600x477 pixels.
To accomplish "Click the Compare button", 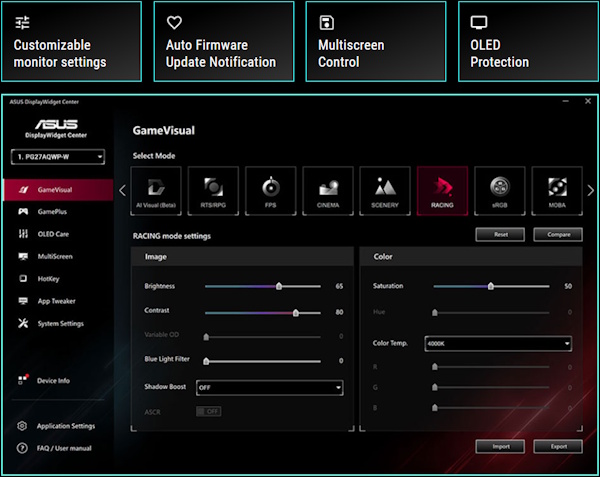I will click(558, 234).
